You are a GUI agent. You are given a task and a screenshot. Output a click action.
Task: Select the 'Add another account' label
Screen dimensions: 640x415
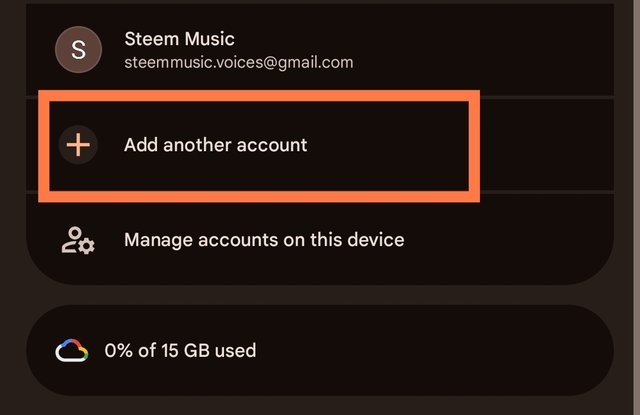click(x=215, y=145)
